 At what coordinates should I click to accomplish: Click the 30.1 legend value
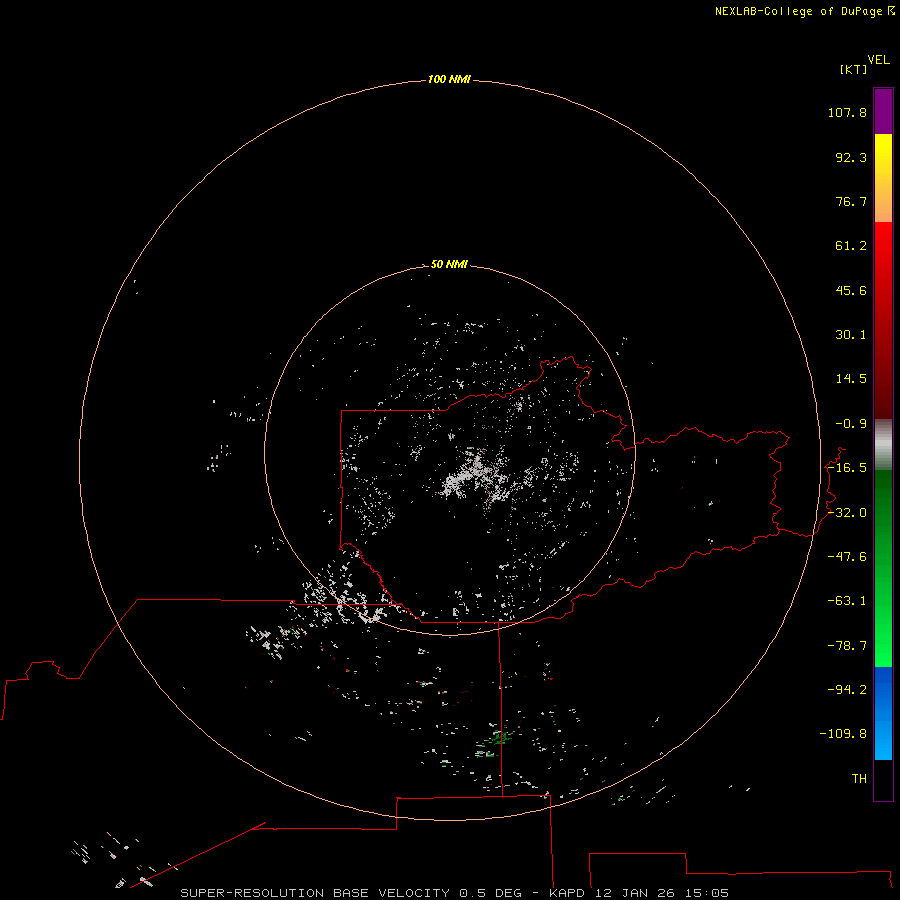(851, 335)
